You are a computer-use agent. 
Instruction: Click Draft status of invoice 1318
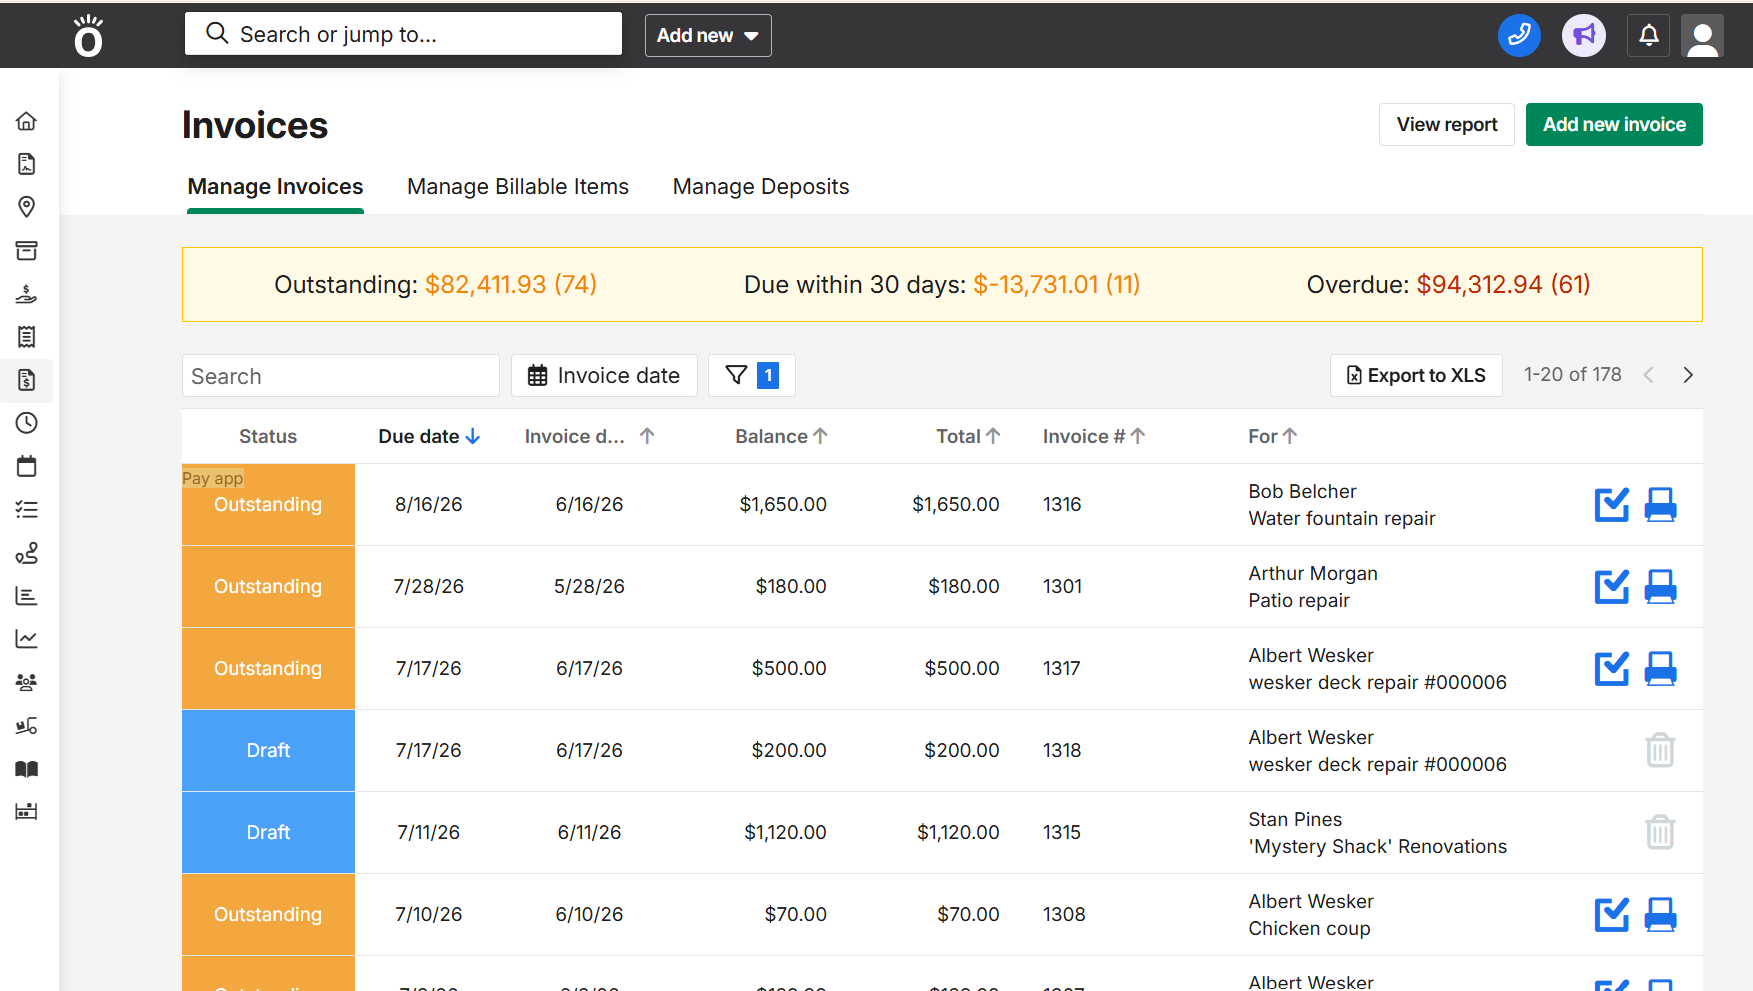[268, 751]
